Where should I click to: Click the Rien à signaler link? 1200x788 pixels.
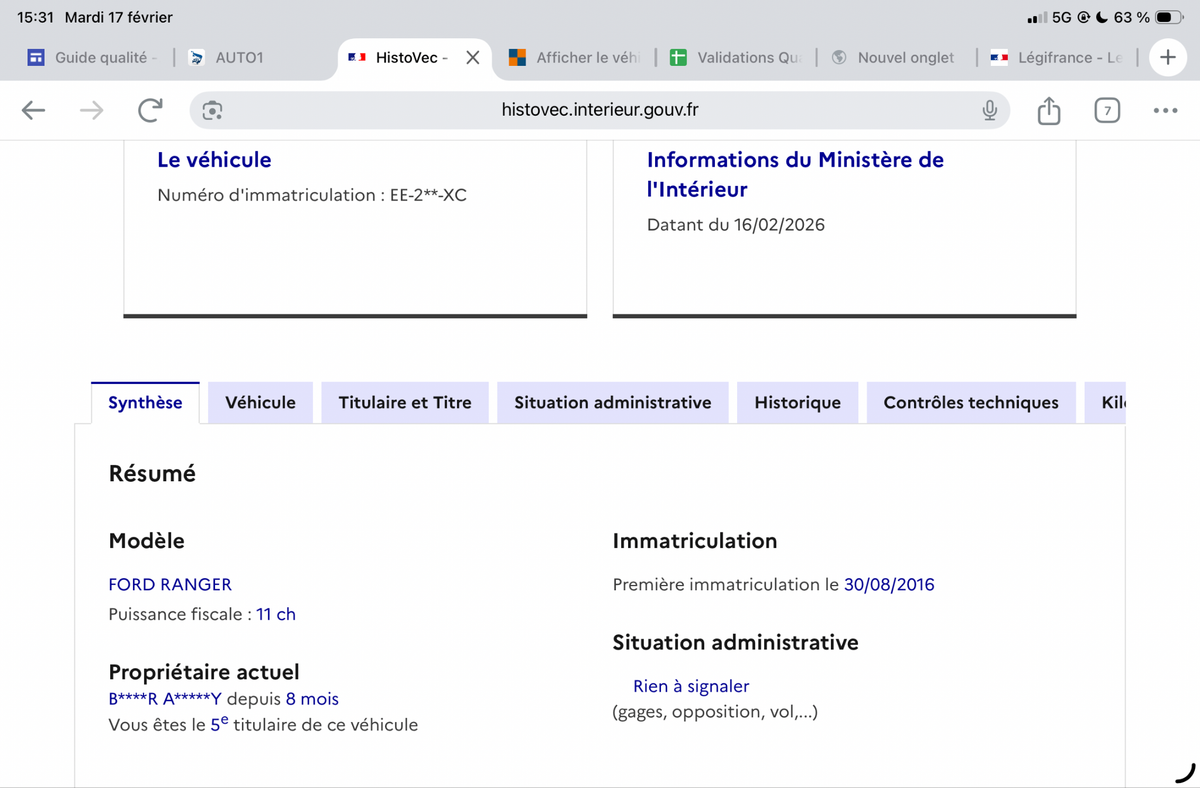coord(690,686)
